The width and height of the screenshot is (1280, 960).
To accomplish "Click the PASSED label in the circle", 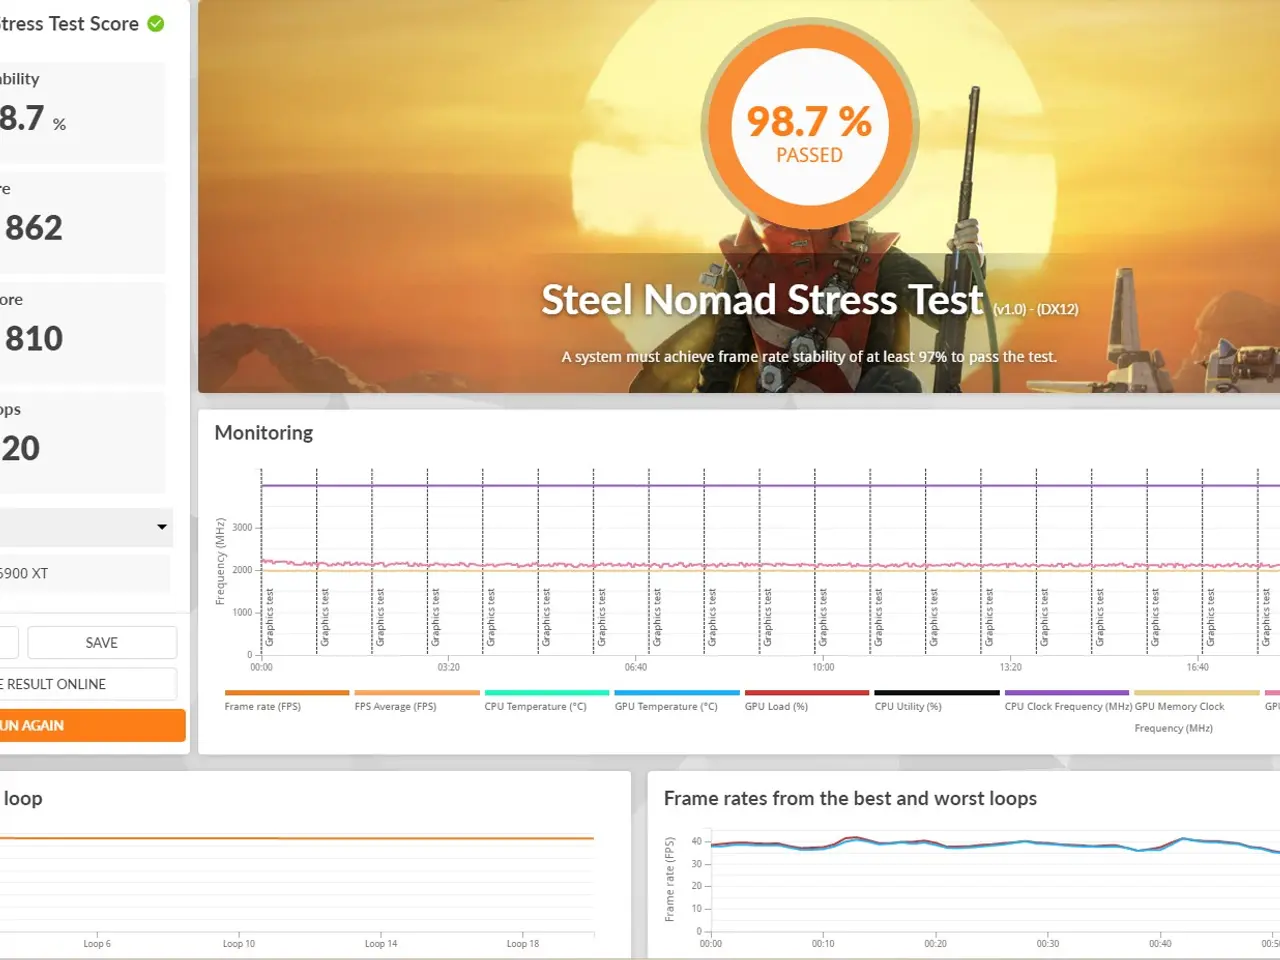I will coord(809,155).
